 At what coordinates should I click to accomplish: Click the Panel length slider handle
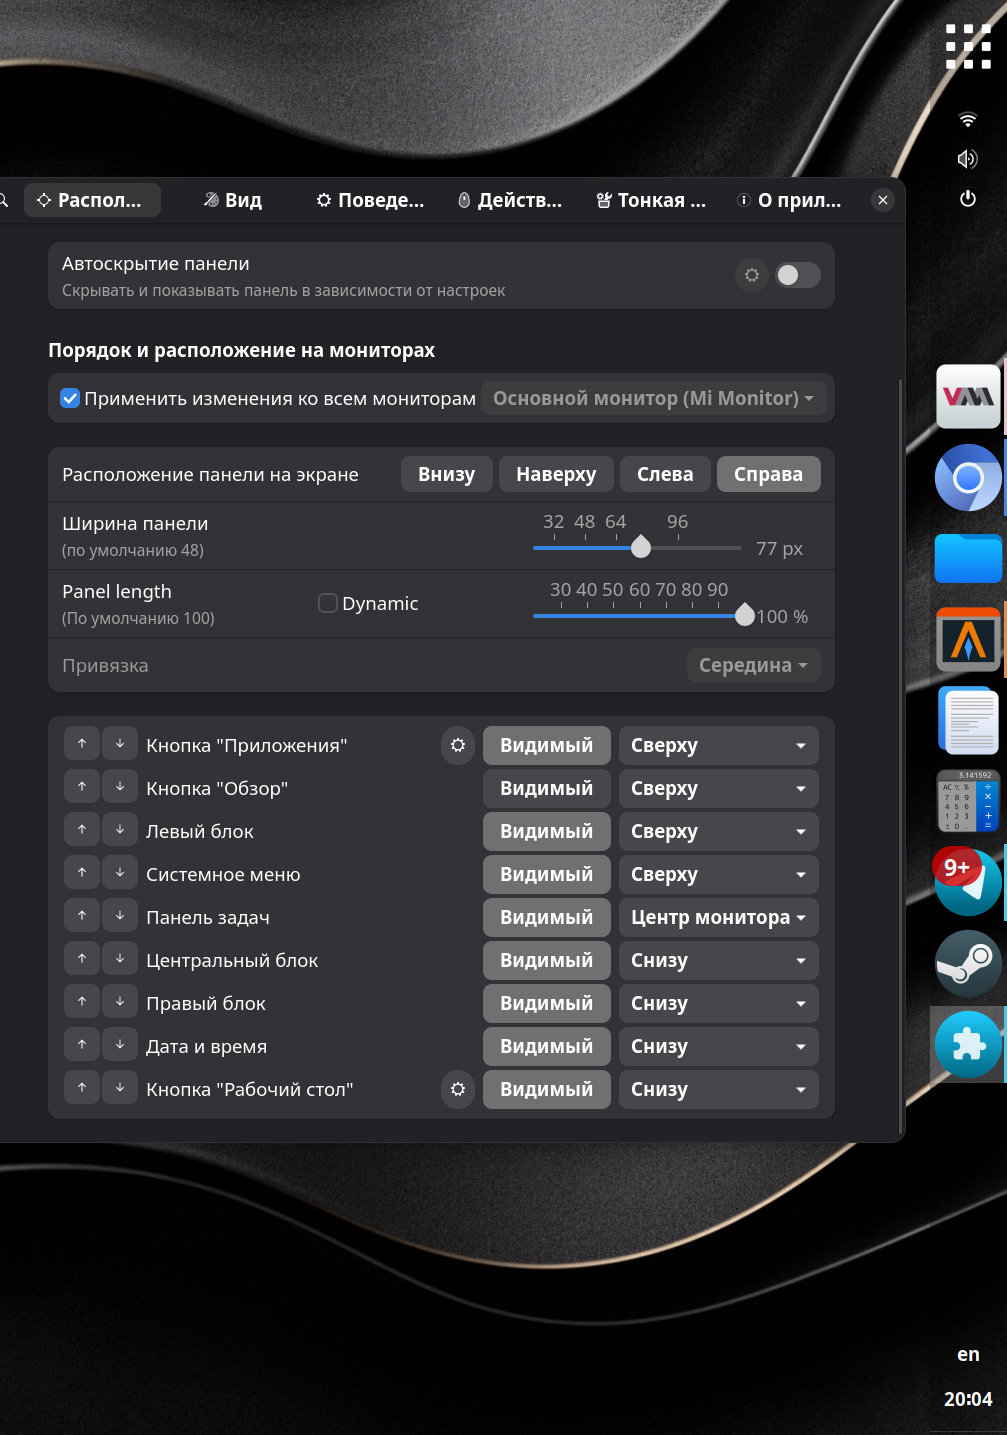pos(744,614)
